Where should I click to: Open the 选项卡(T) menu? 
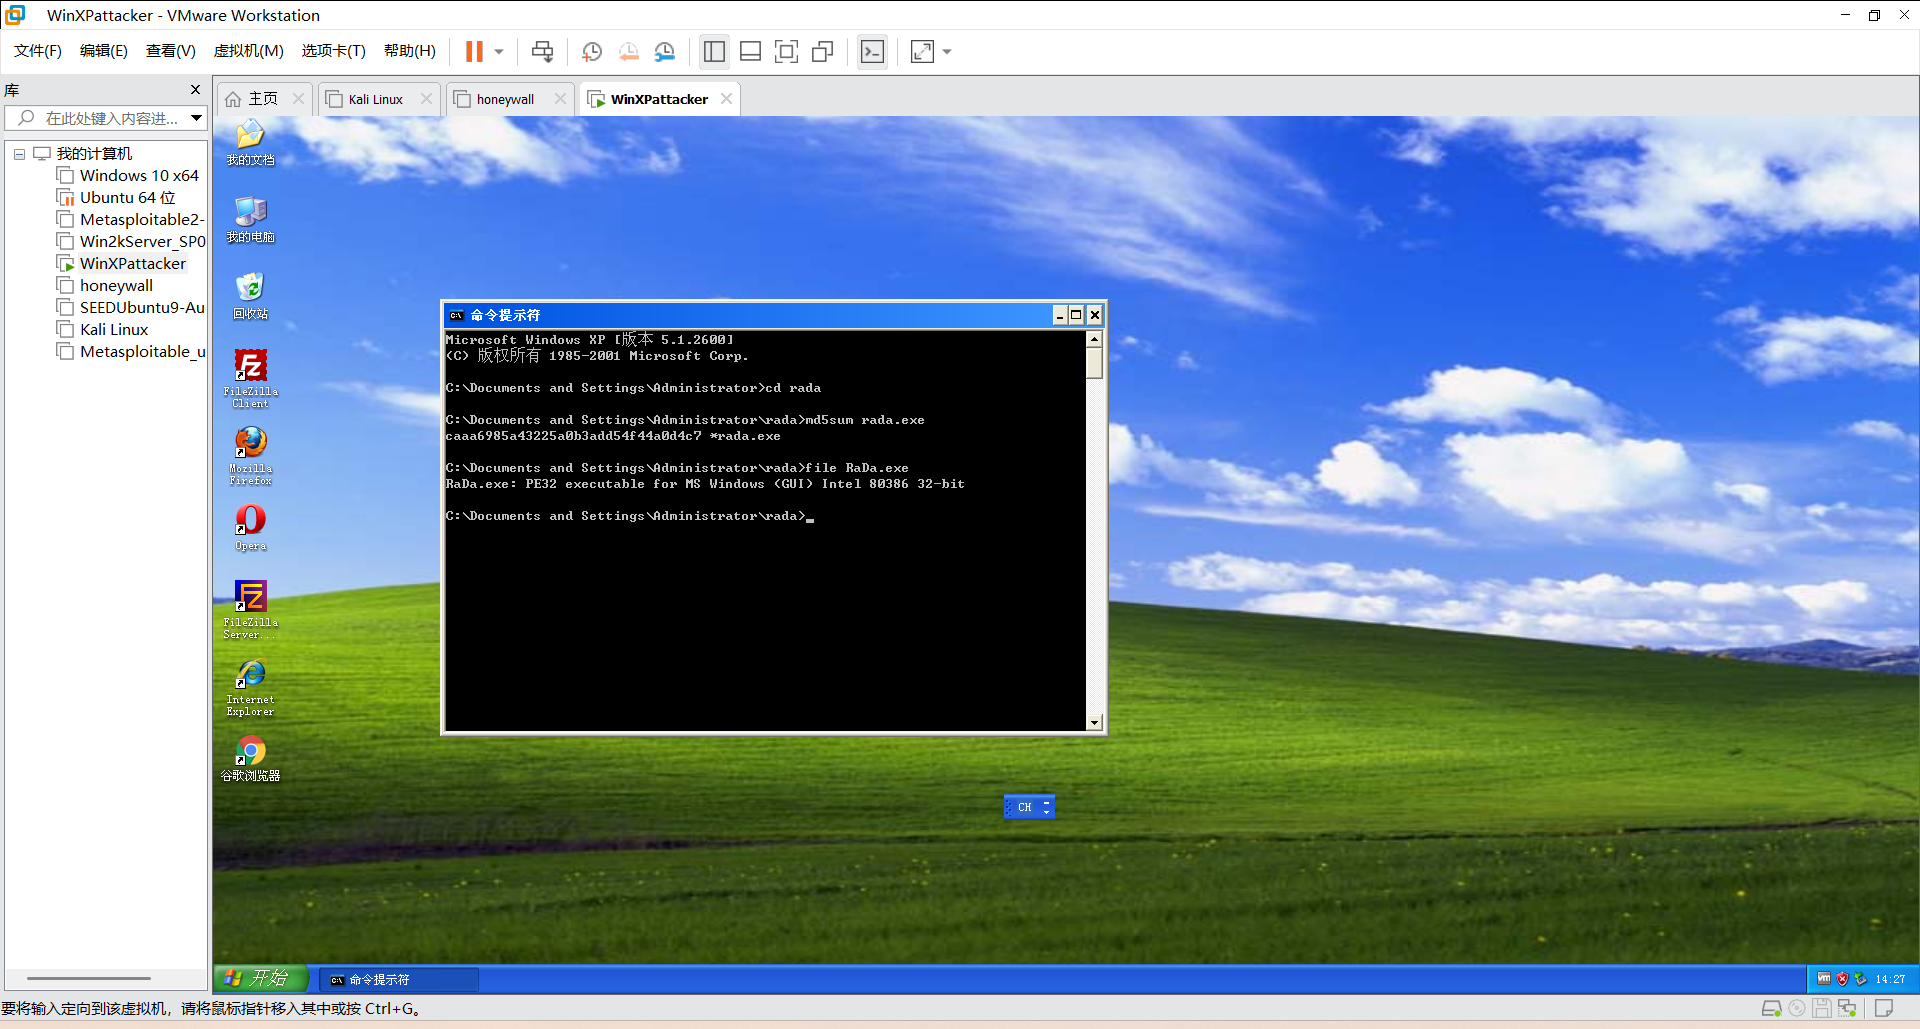[334, 51]
